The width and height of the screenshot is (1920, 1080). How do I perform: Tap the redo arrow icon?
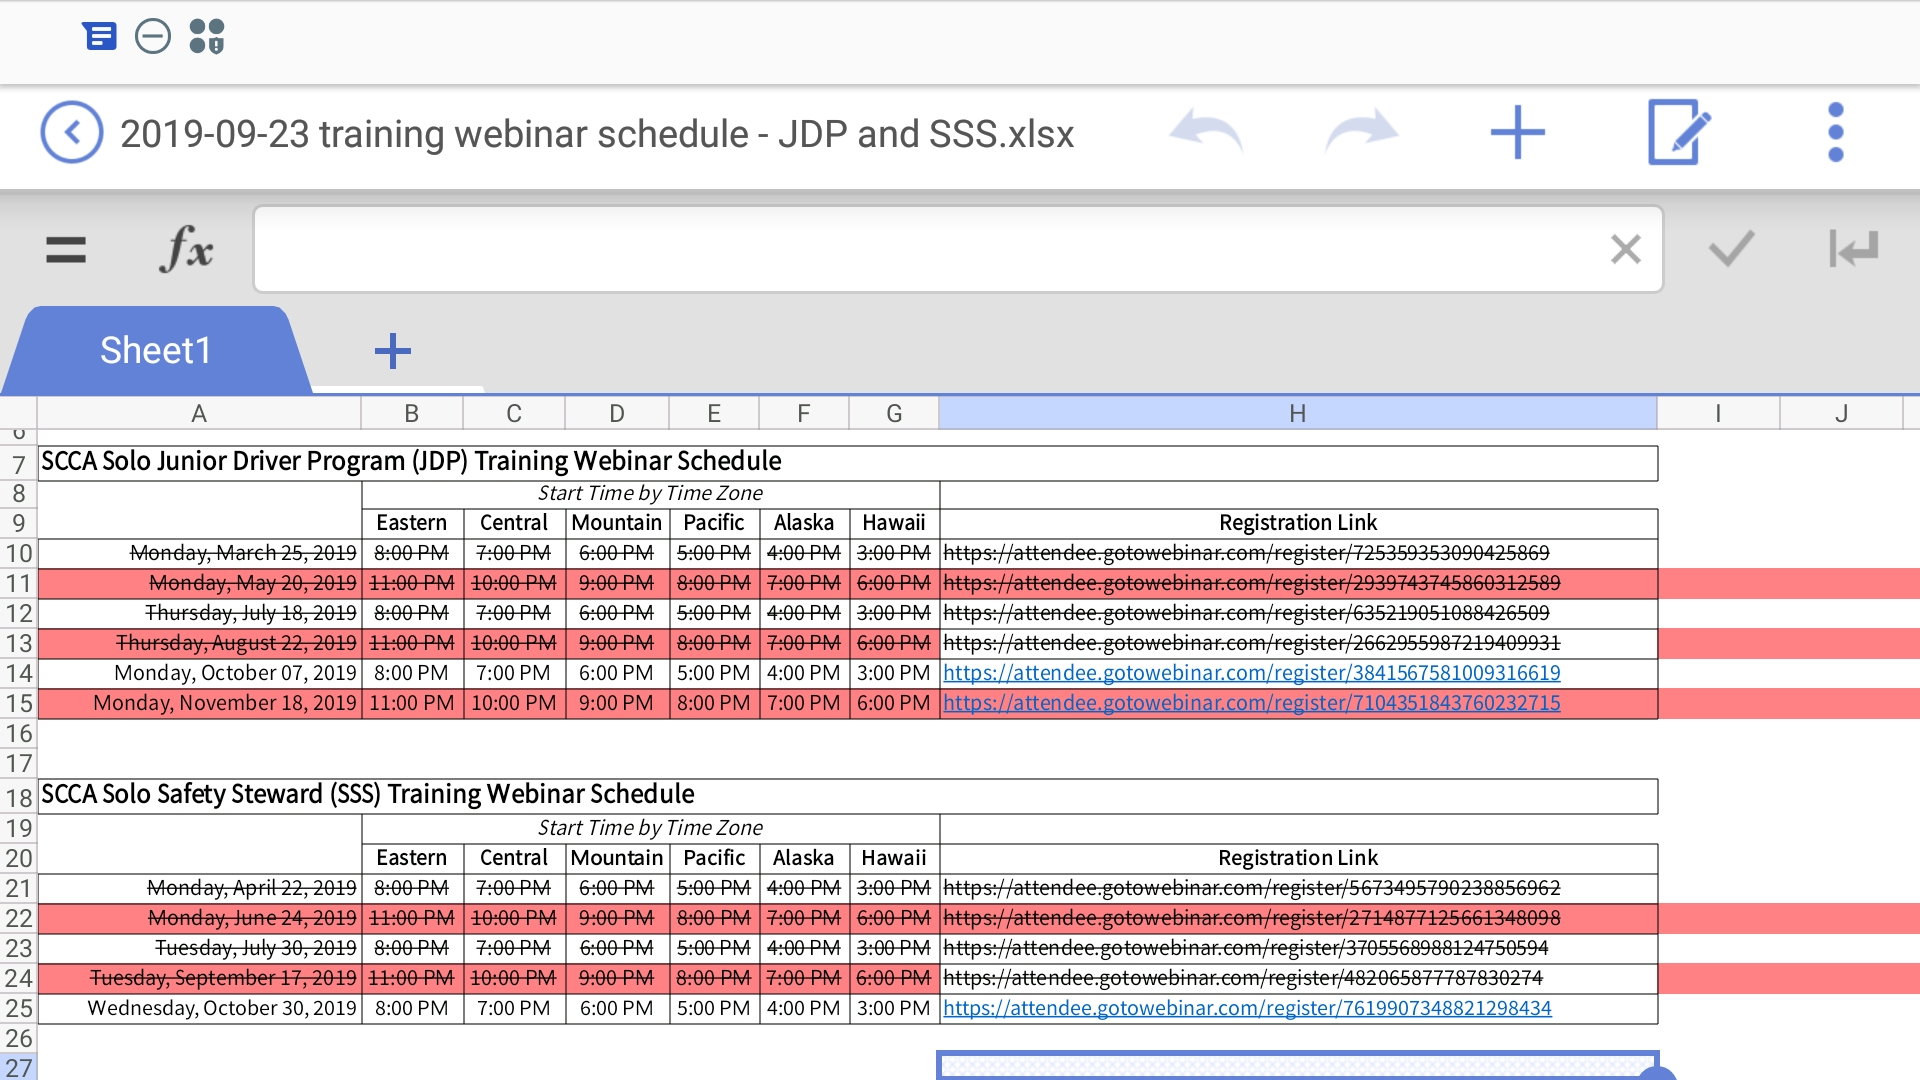tap(1362, 131)
